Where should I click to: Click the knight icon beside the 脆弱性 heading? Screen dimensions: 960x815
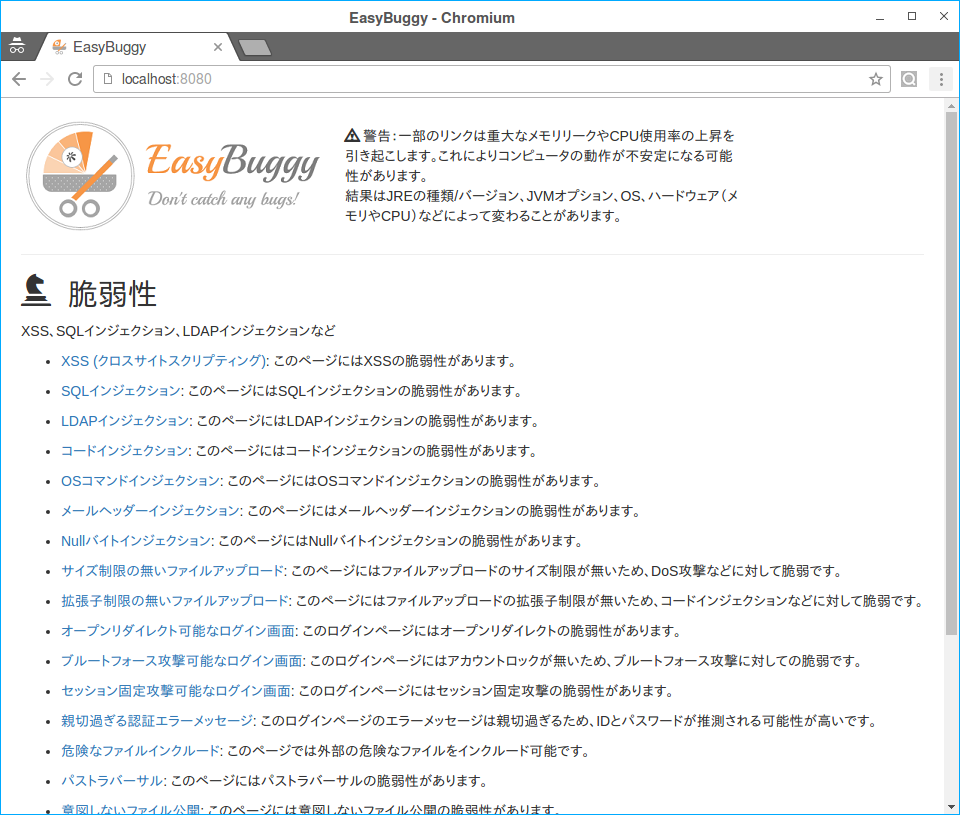point(36,290)
